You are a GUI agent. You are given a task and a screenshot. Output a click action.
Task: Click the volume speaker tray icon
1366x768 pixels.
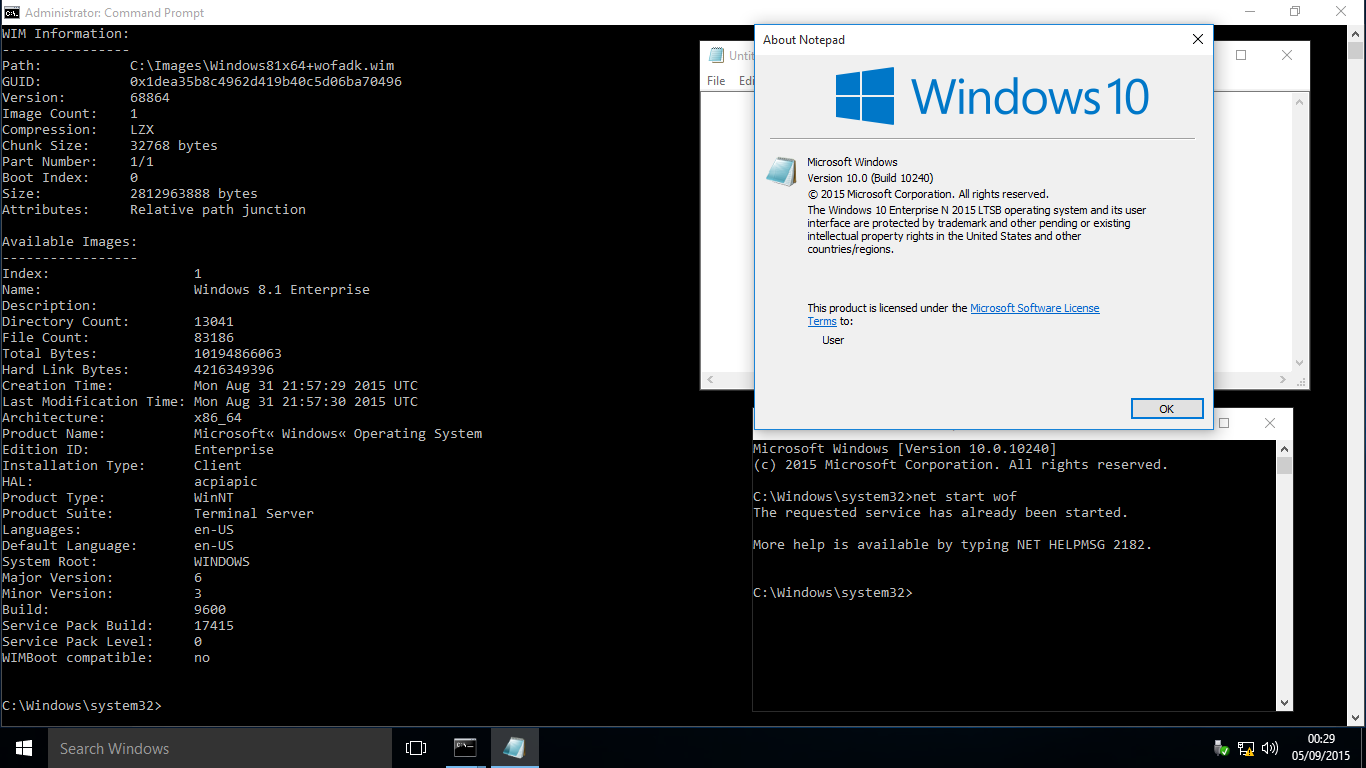coord(1270,748)
